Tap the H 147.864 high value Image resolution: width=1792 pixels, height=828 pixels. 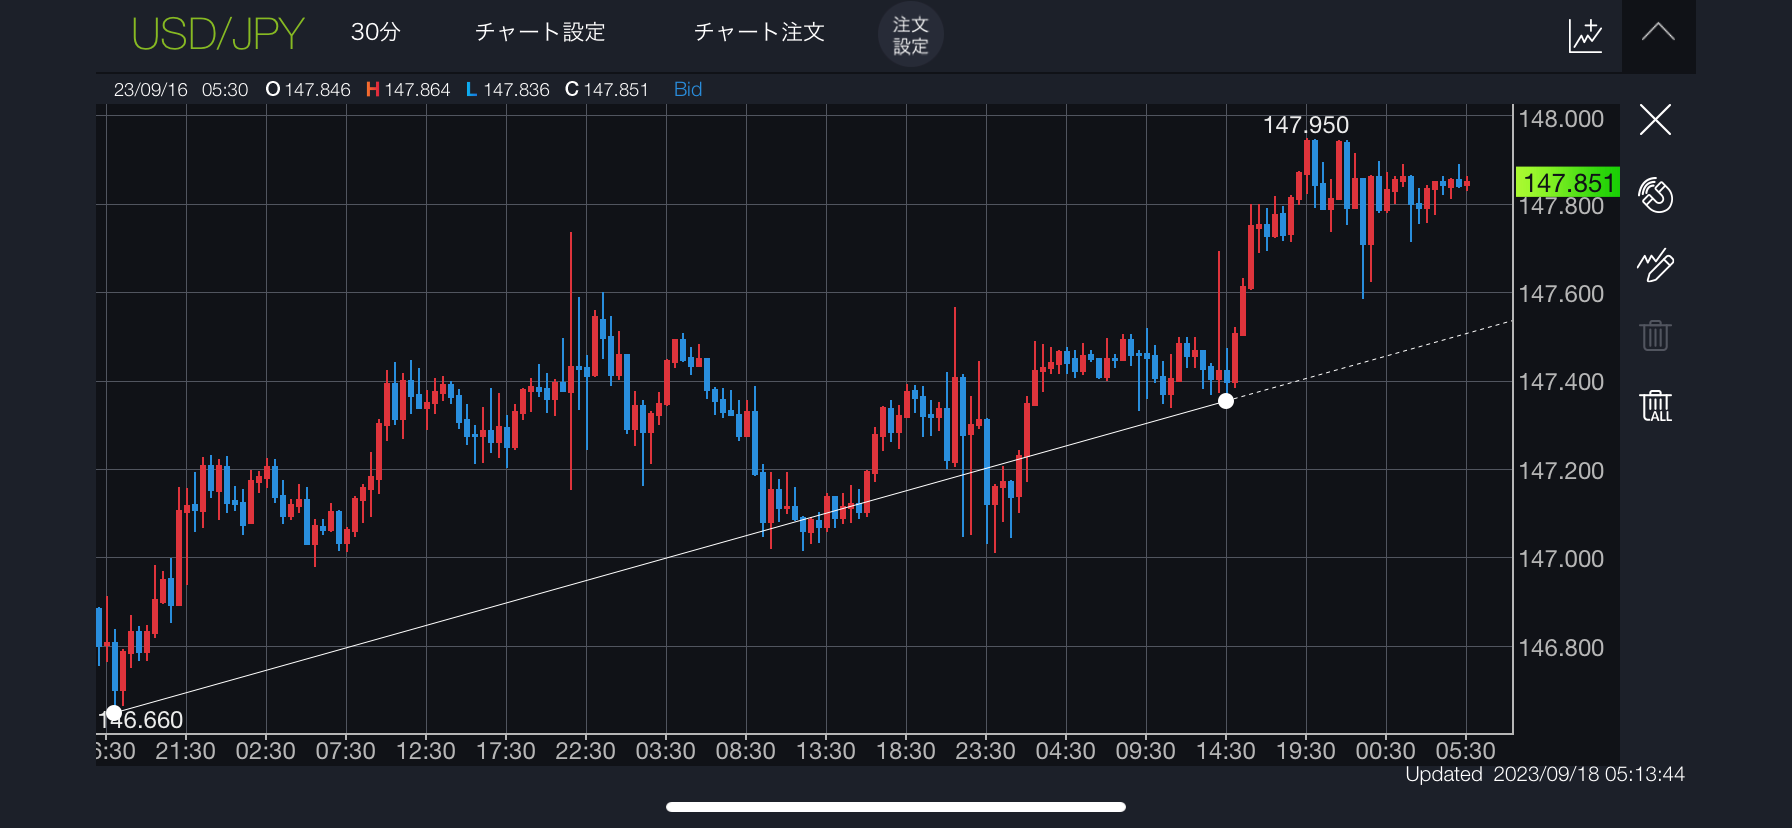point(408,89)
